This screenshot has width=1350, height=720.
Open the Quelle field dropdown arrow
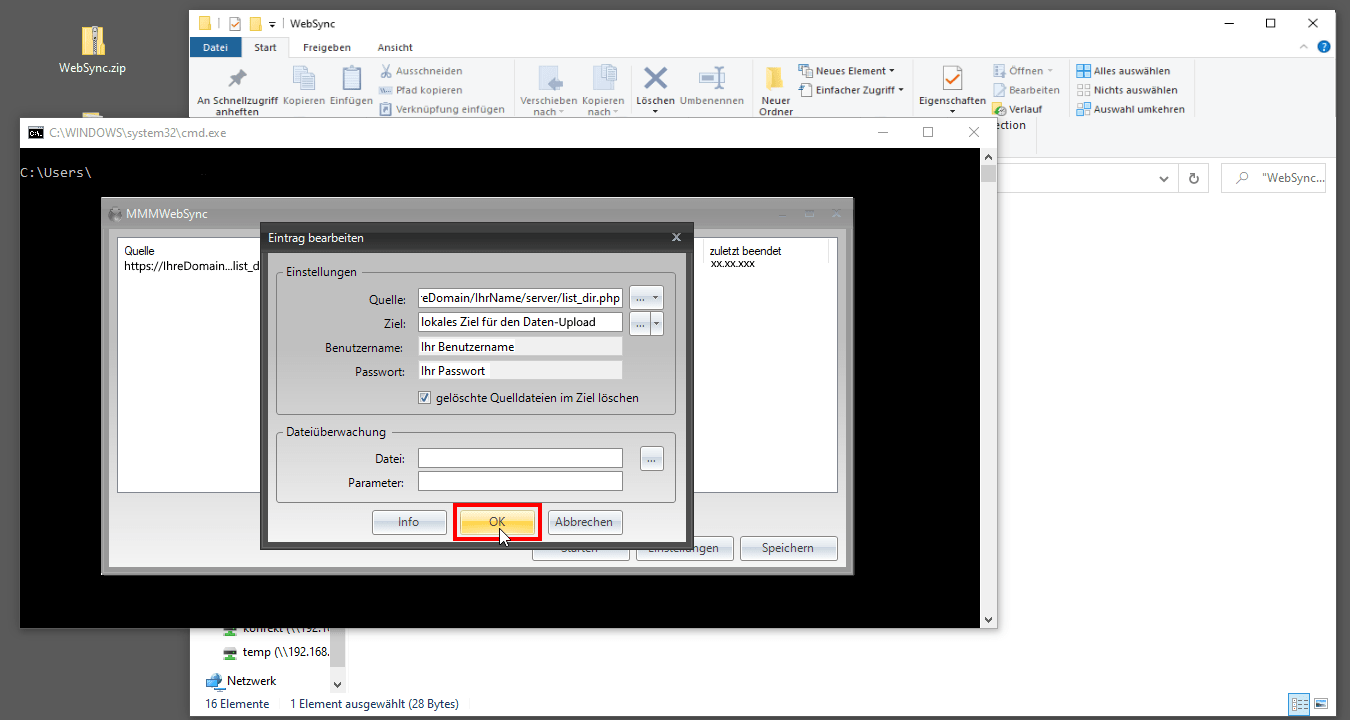point(656,298)
